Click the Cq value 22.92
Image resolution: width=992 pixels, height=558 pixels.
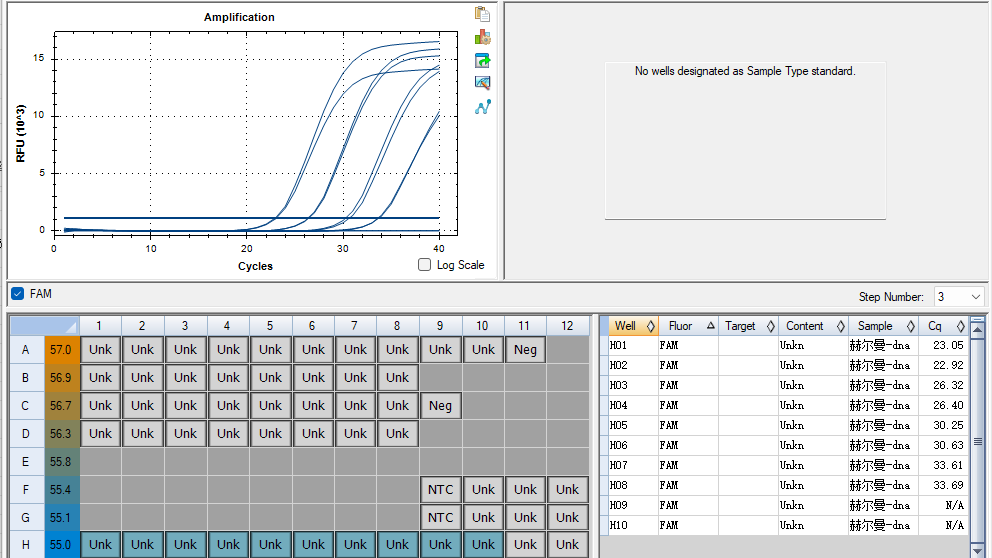tap(948, 365)
